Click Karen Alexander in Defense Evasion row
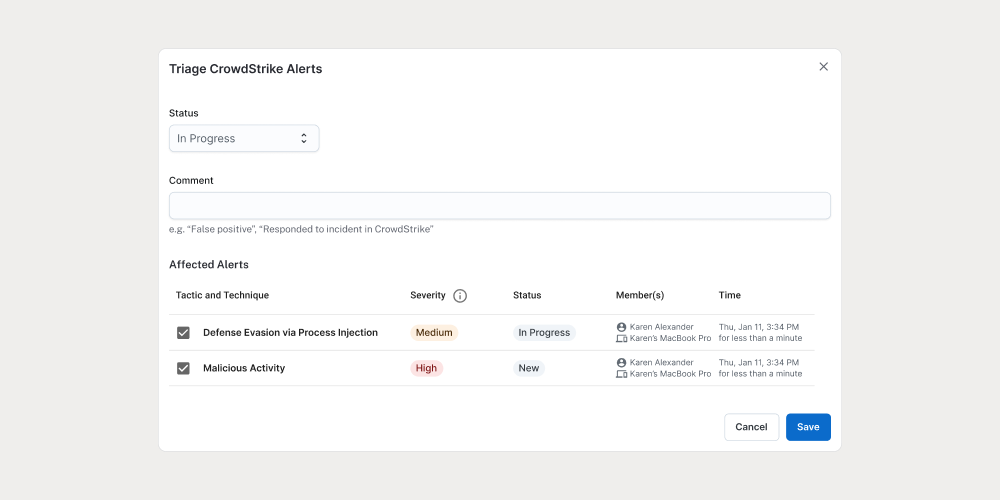Image resolution: width=1000 pixels, height=500 pixels. coord(661,327)
